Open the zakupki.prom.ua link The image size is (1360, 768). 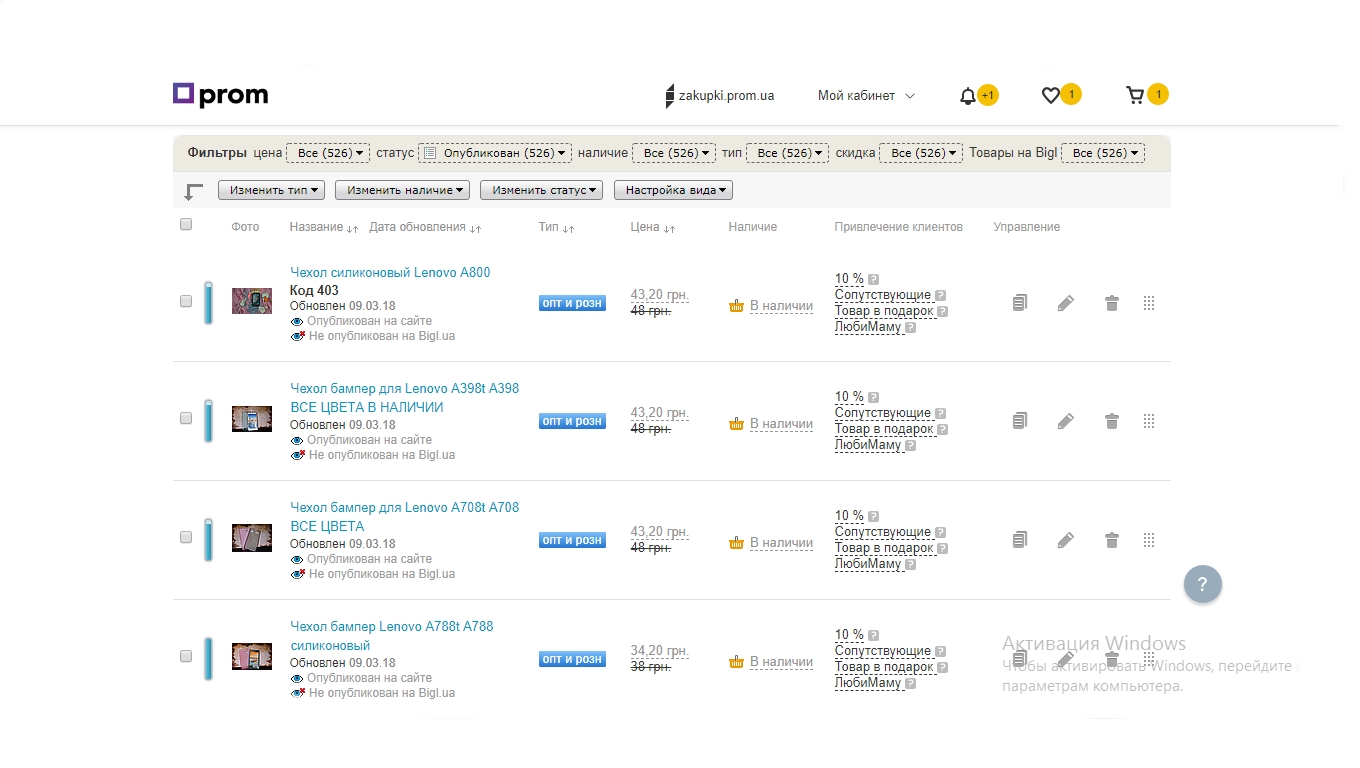(720, 96)
